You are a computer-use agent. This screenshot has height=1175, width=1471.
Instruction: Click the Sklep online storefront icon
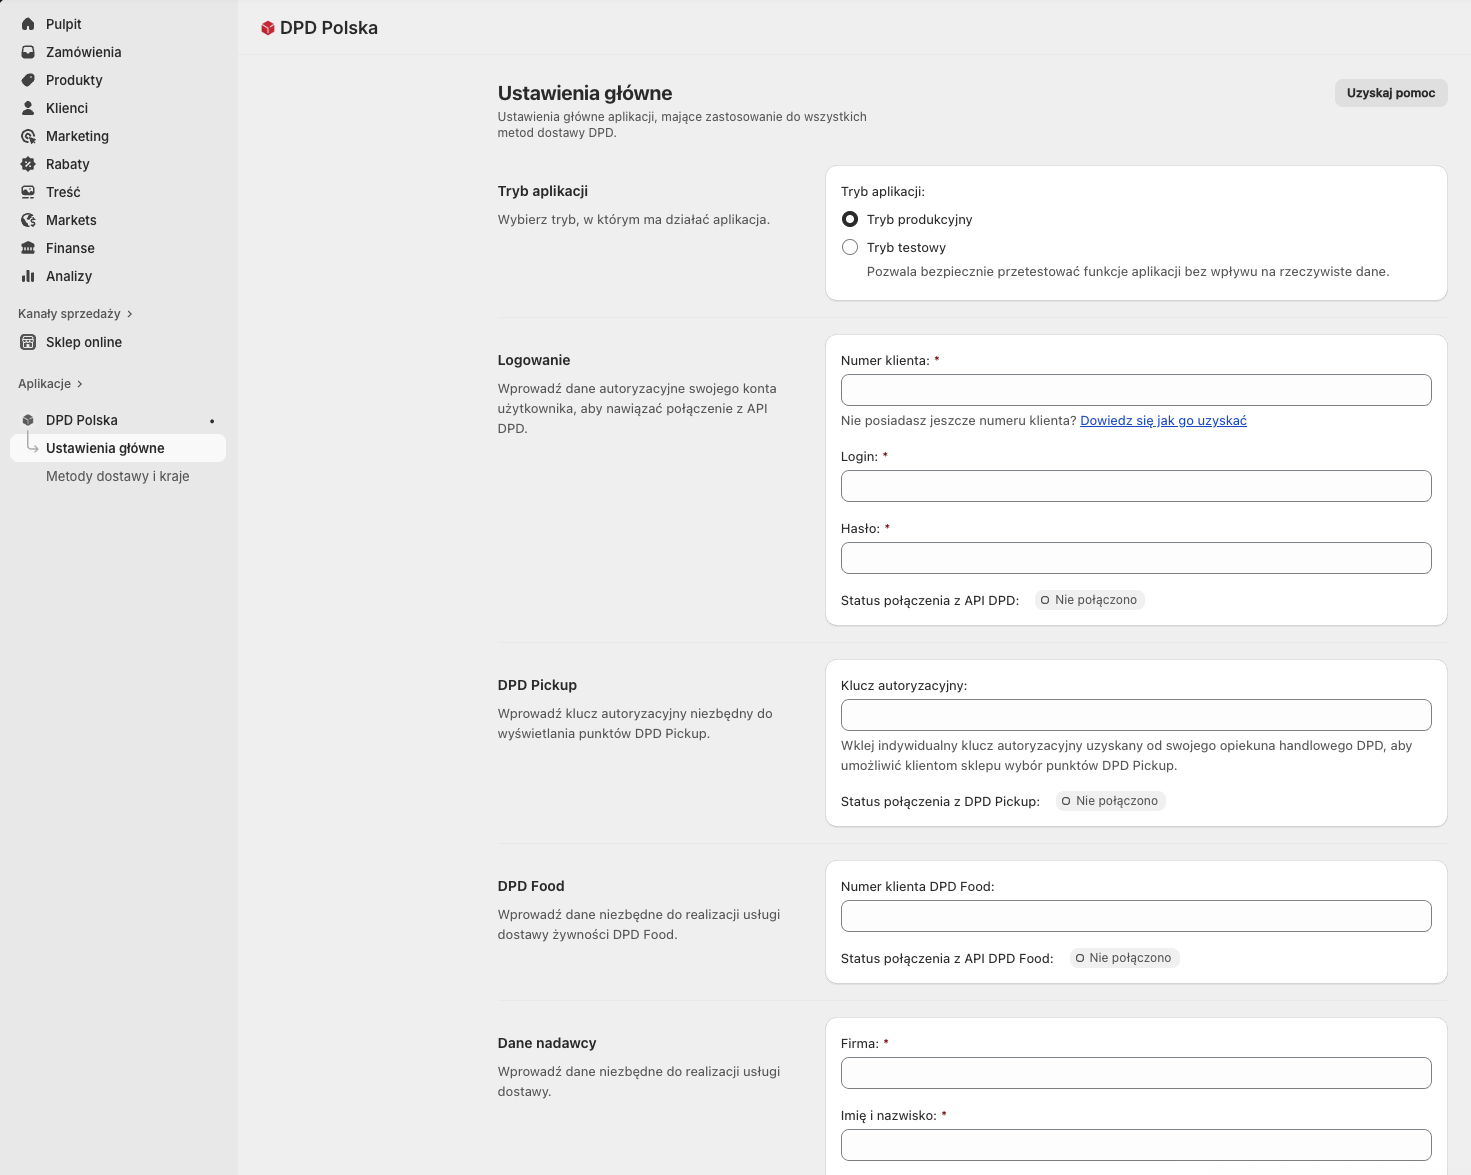click(28, 342)
